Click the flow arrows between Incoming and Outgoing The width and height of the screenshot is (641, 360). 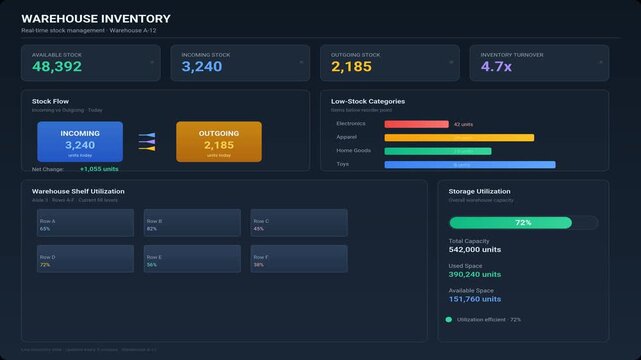point(147,142)
